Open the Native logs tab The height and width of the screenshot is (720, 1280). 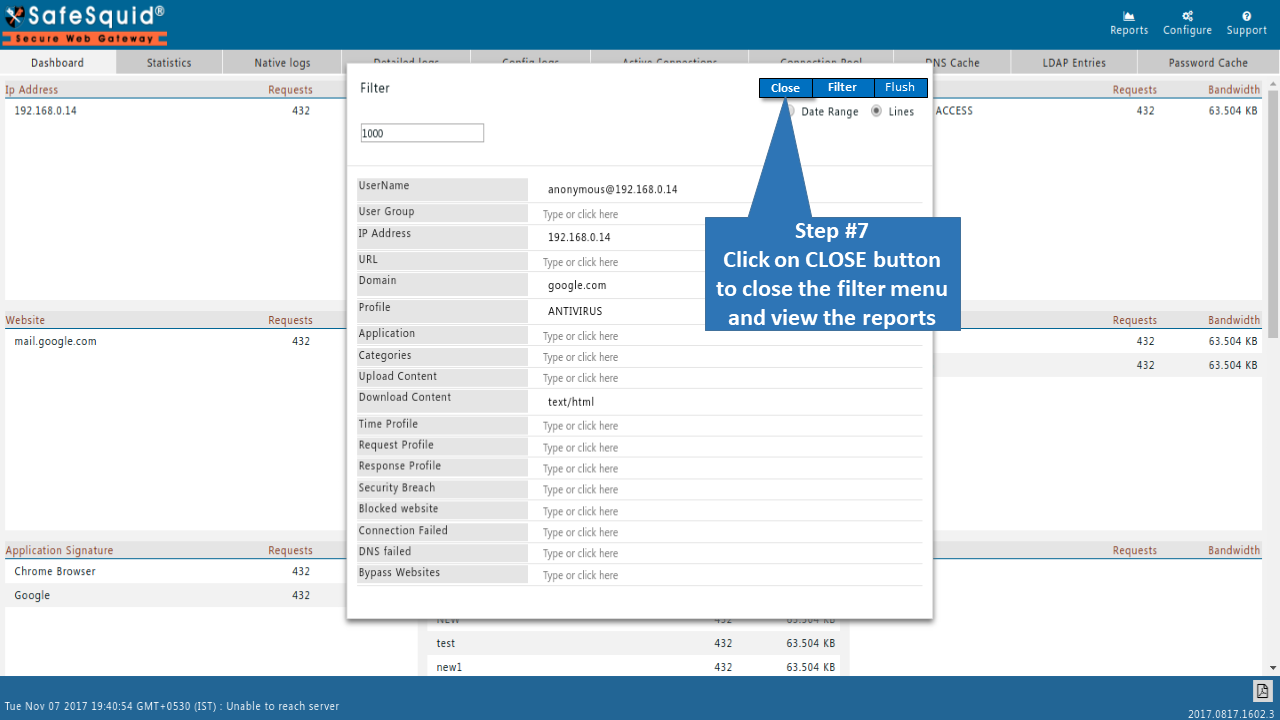coord(282,63)
